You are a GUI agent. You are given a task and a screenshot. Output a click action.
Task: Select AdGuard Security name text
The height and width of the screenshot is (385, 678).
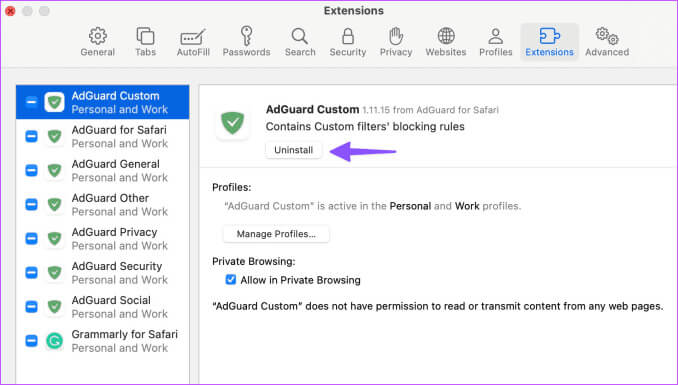[117, 266]
